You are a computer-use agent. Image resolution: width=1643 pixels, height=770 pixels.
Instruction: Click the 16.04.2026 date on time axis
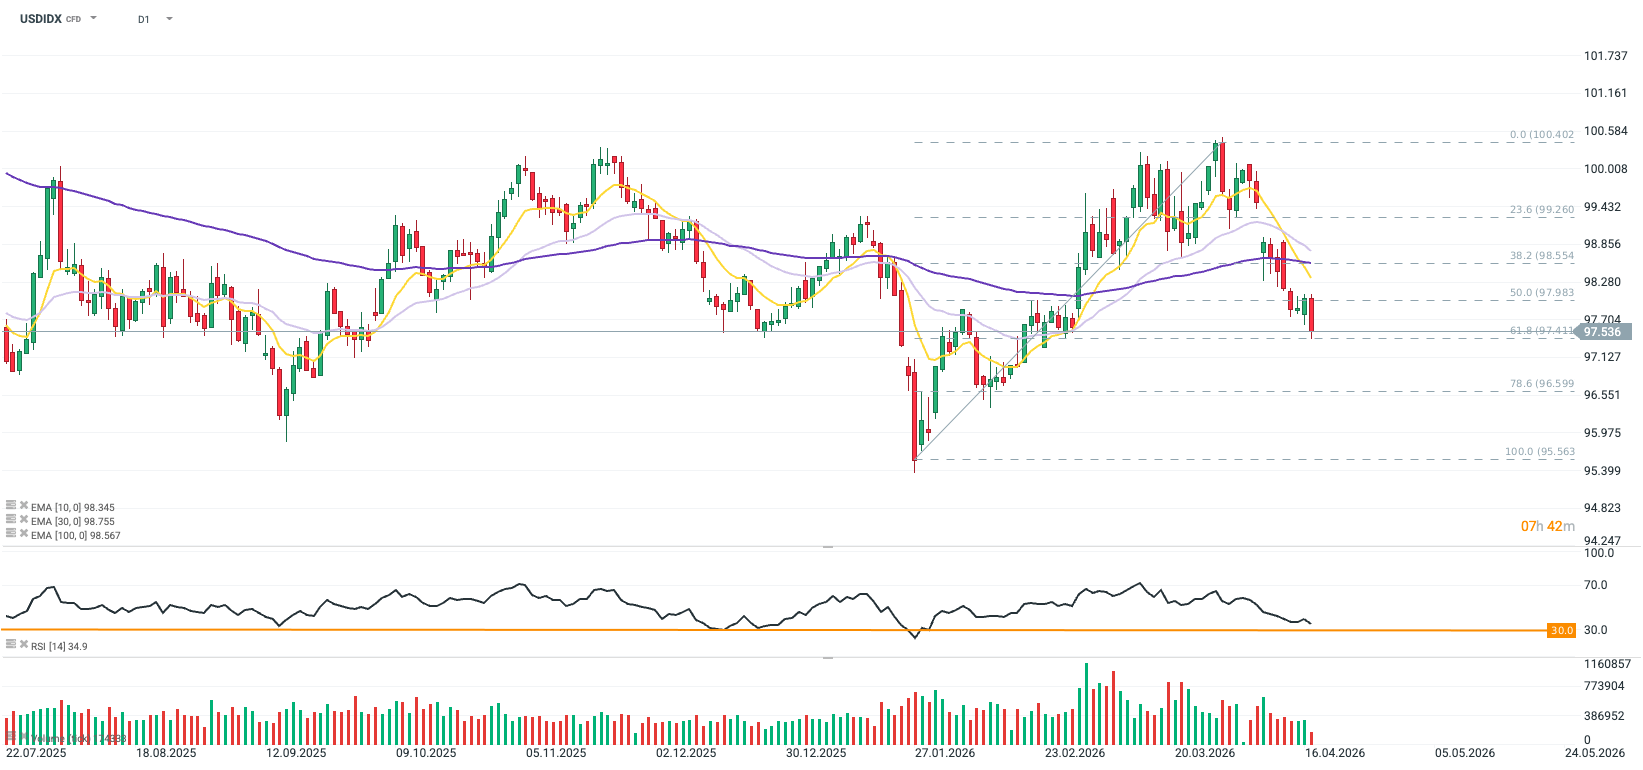coord(1335,753)
